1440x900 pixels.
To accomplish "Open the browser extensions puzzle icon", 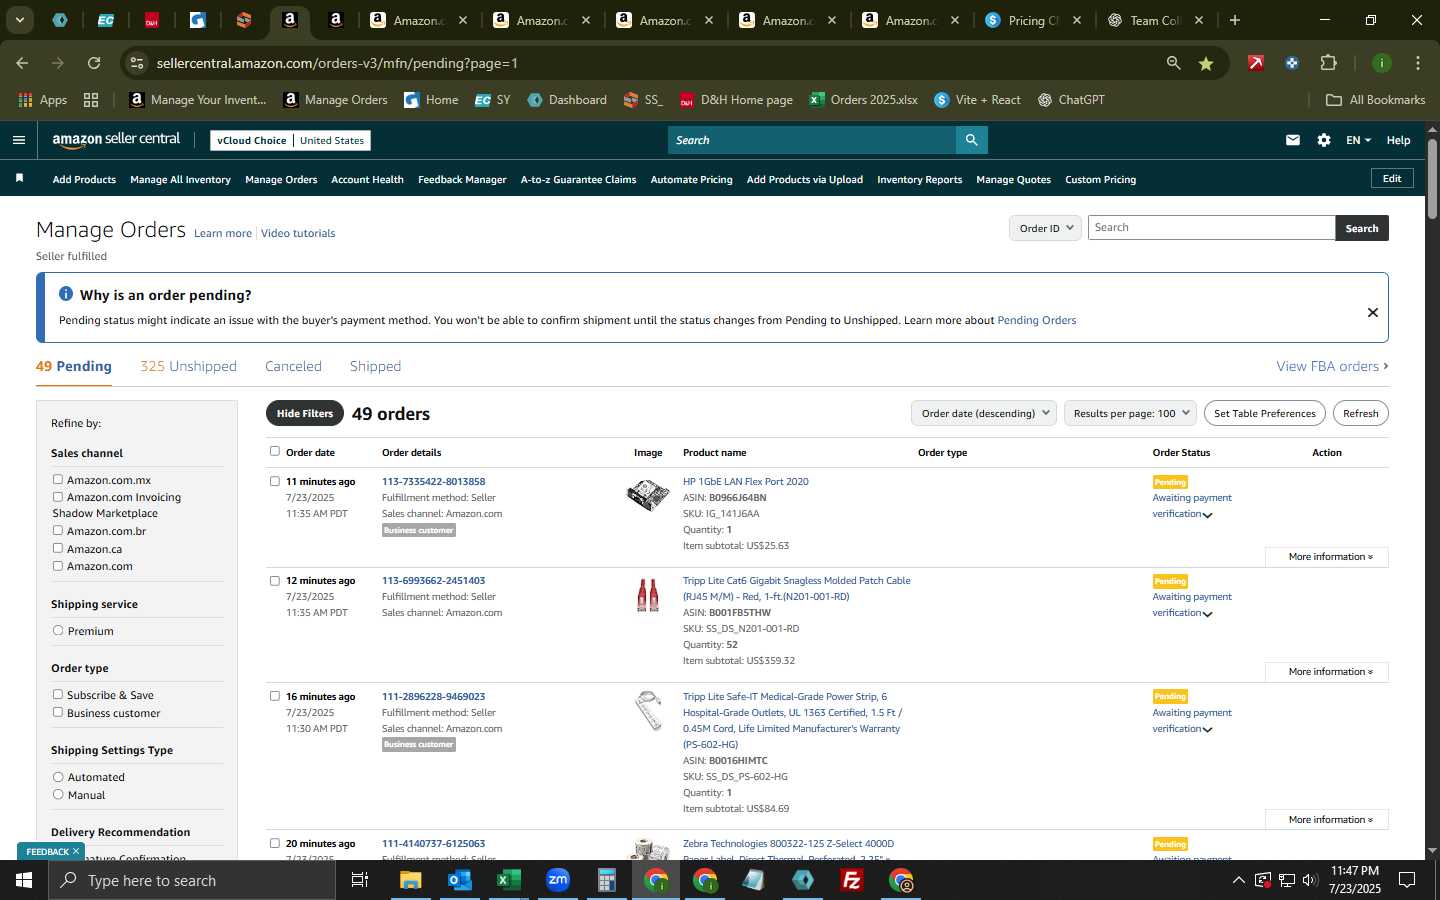I will pos(1328,63).
